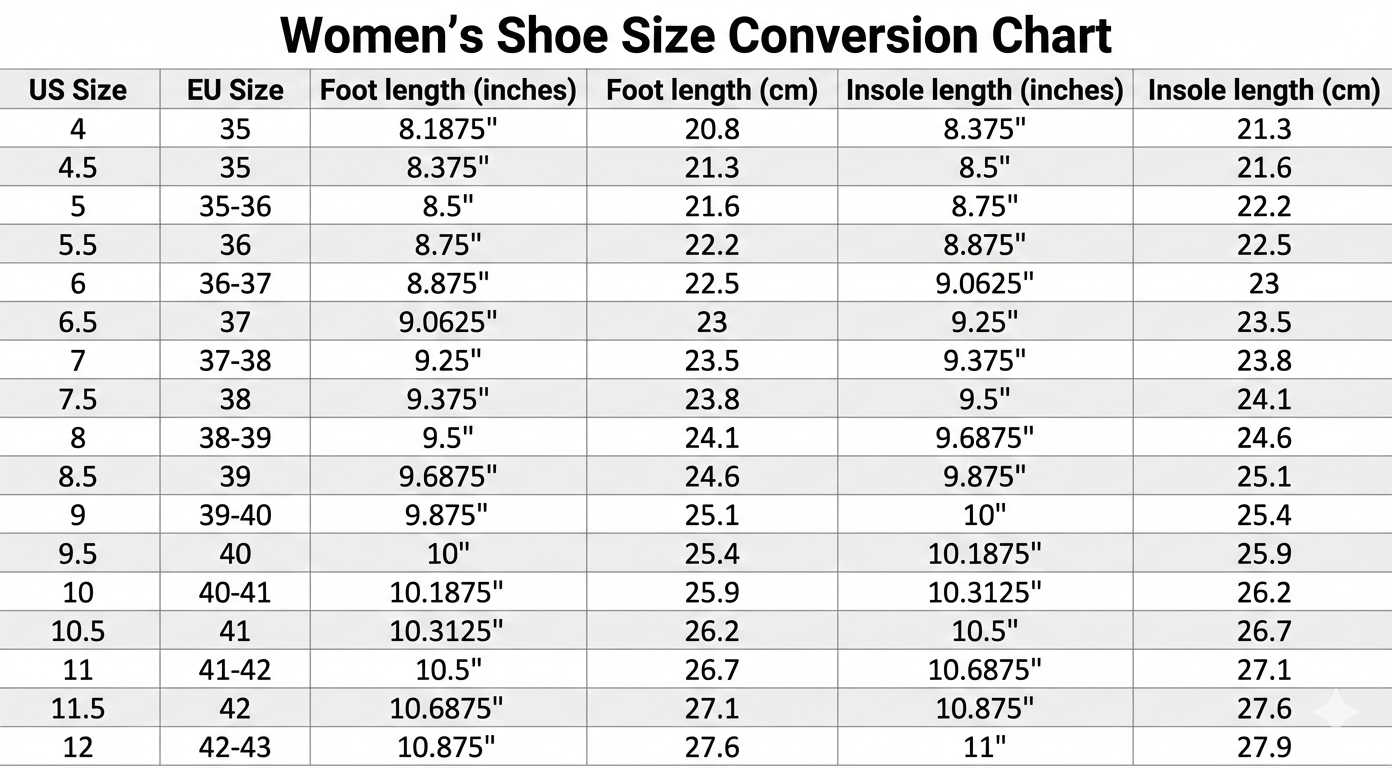Select insole length inches cell 9.0625"
Image resolution: width=1392 pixels, height=768 pixels.
click(985, 283)
